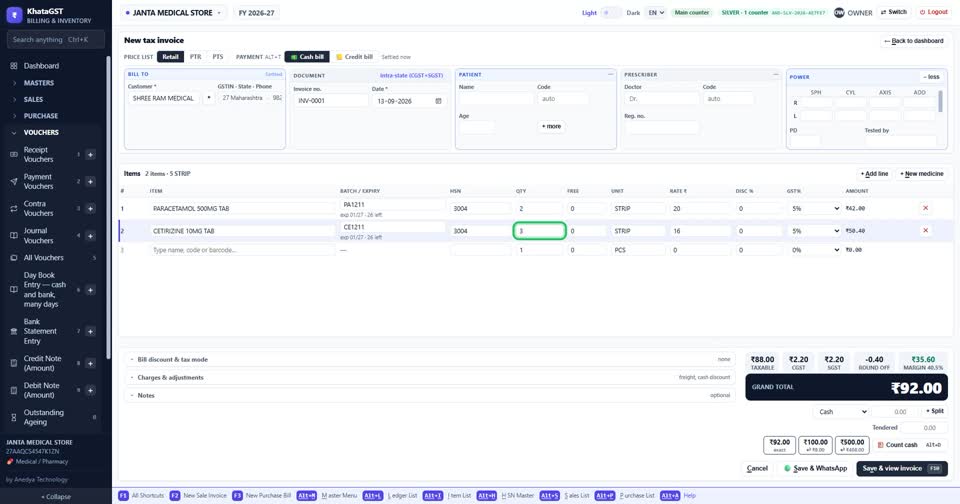Viewport: 960px width, 504px height.
Task: Add a Debit Note with plus icon
Action: point(90,390)
